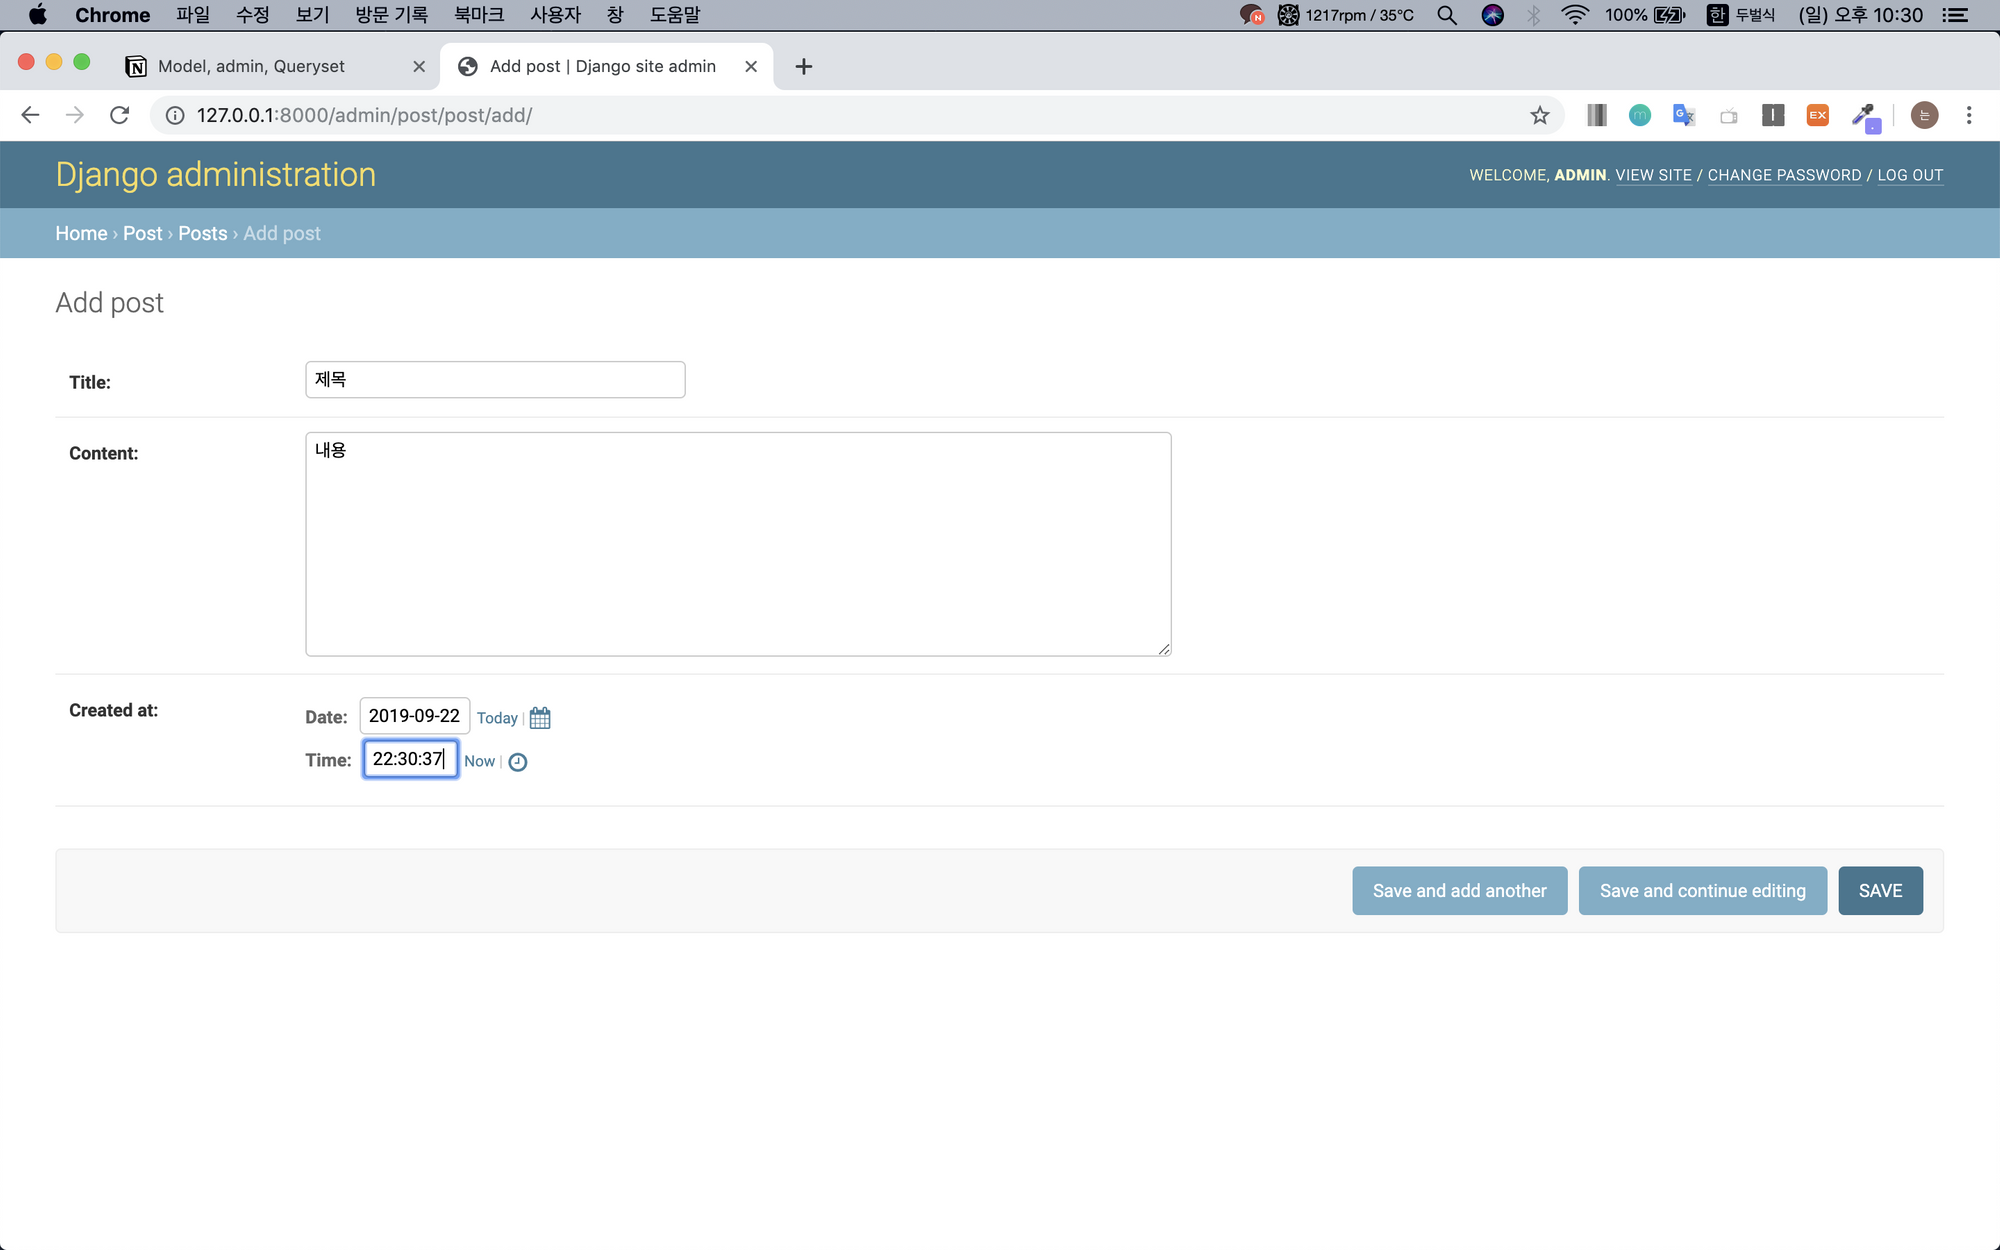Click inside the Content textarea
Image resolution: width=2000 pixels, height=1250 pixels.
click(738, 544)
